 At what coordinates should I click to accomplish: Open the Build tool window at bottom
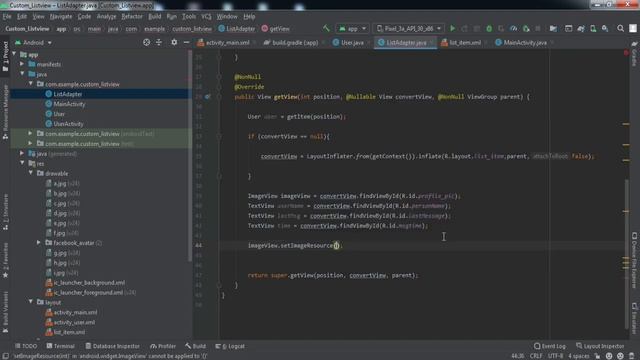click(195, 346)
